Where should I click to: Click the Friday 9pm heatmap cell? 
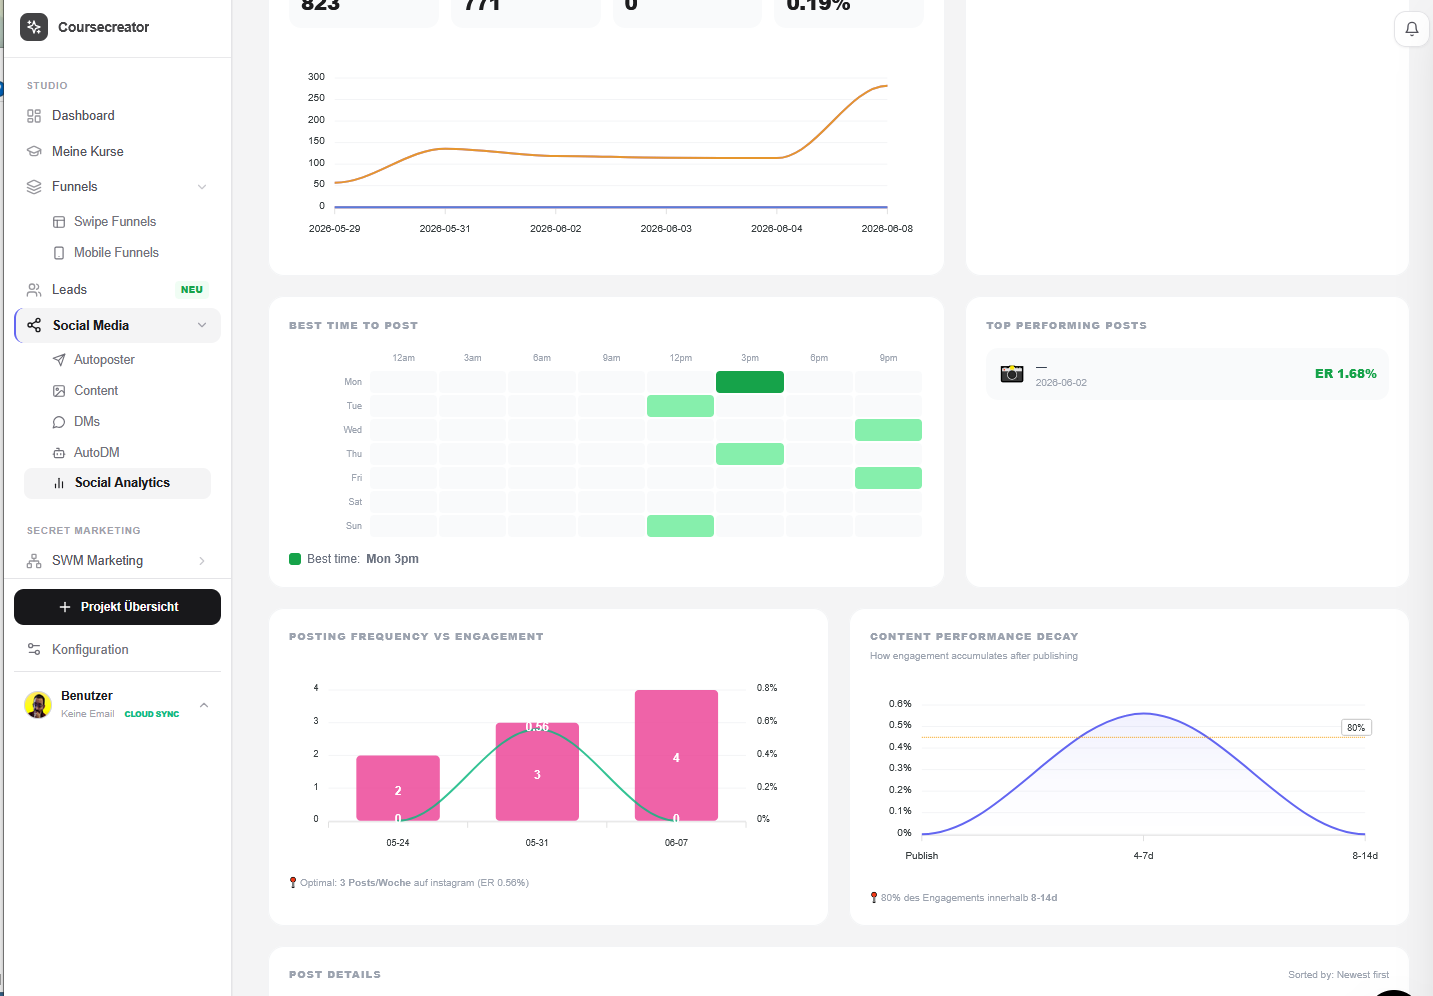[888, 478]
